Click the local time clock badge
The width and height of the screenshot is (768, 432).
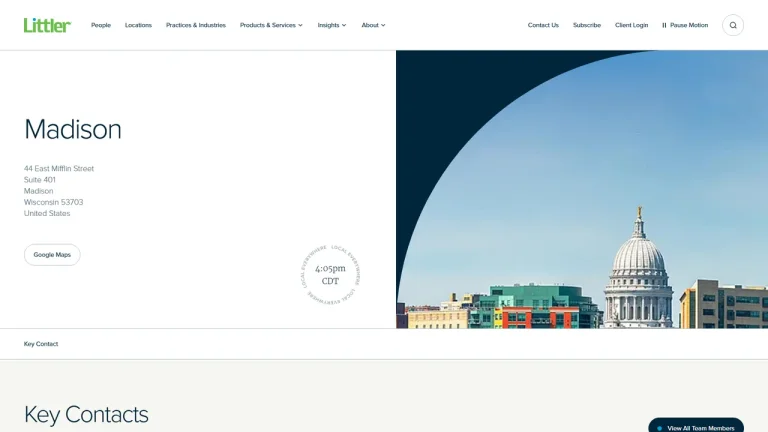(x=330, y=275)
